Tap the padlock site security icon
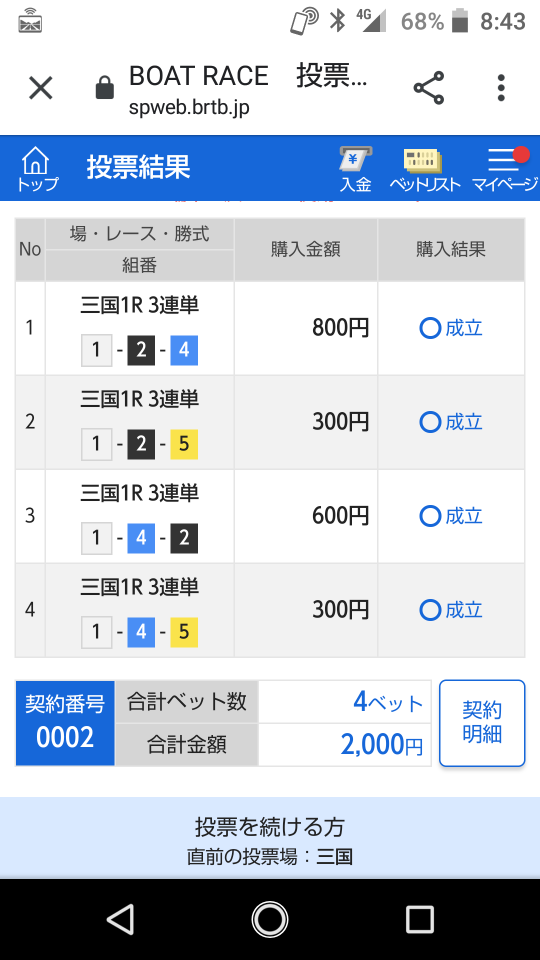 (105, 88)
